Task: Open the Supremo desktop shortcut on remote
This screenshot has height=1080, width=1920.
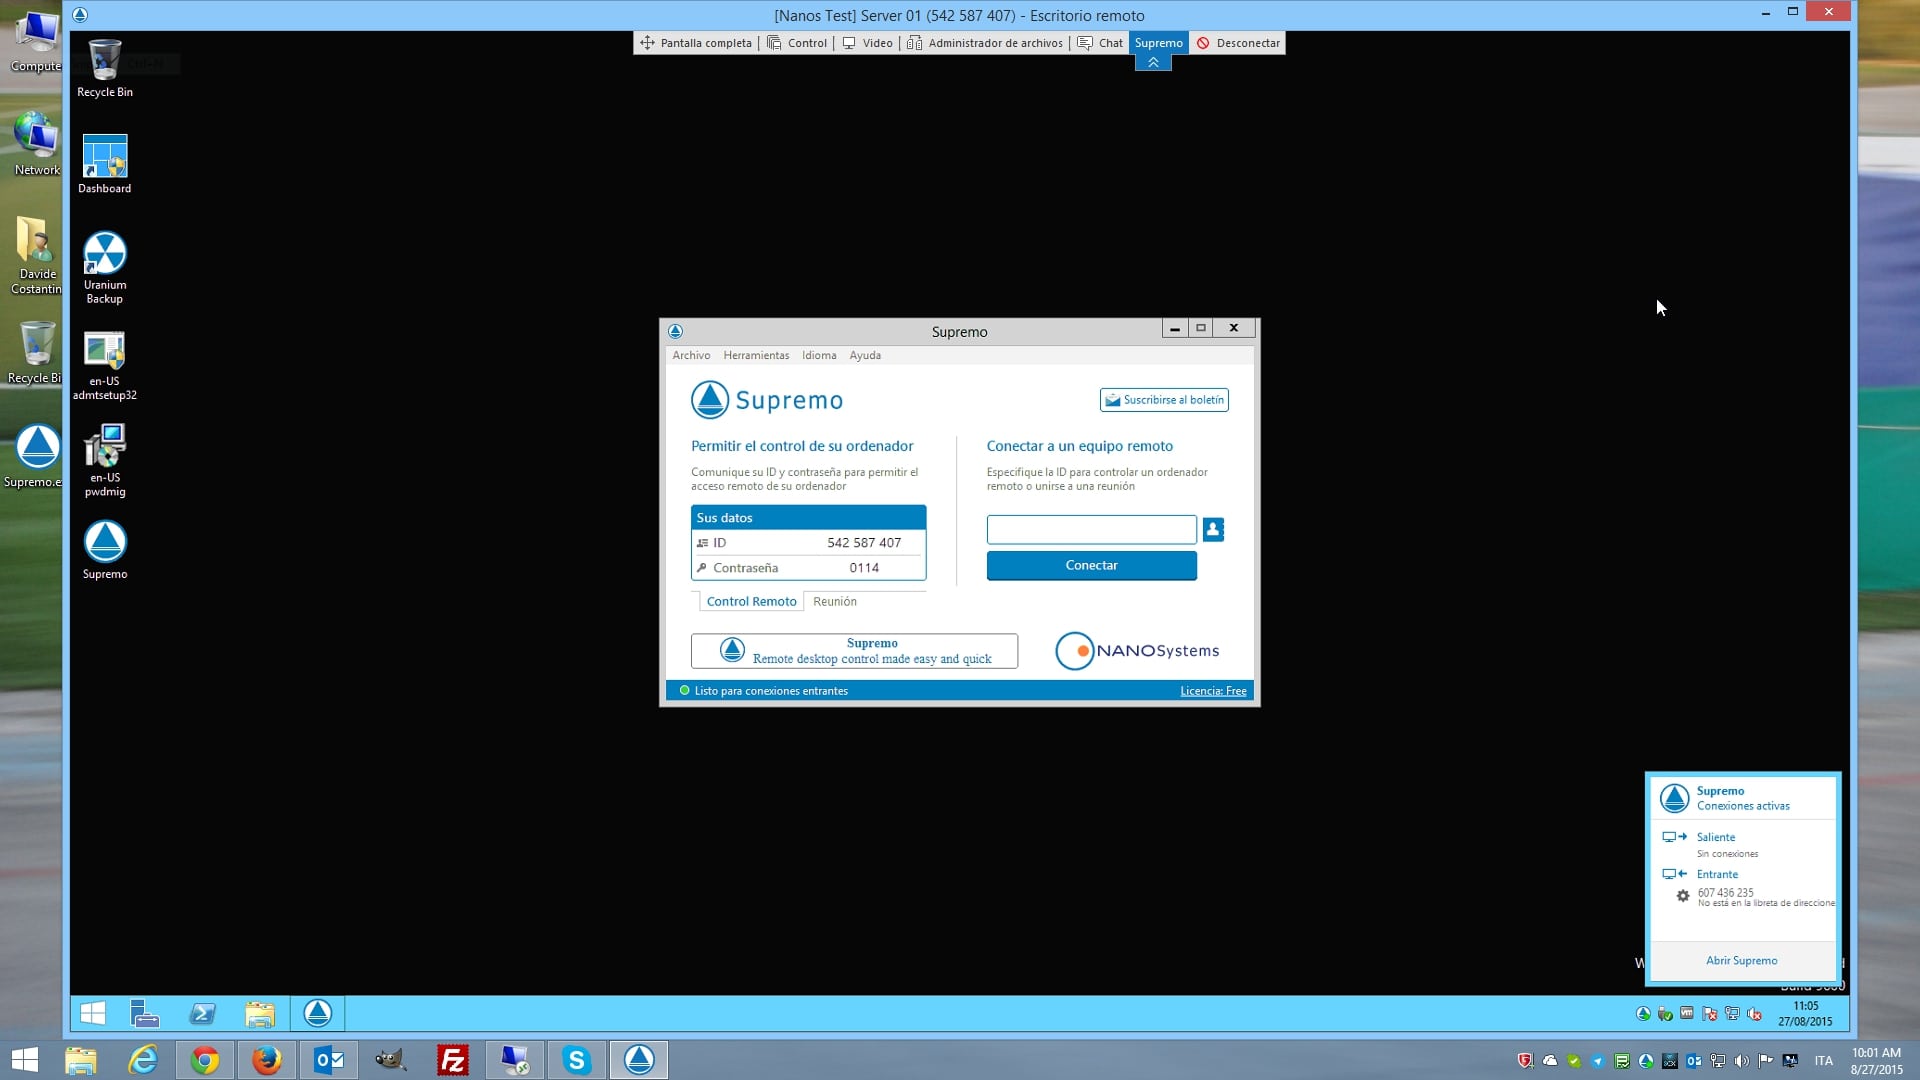Action: coord(105,551)
